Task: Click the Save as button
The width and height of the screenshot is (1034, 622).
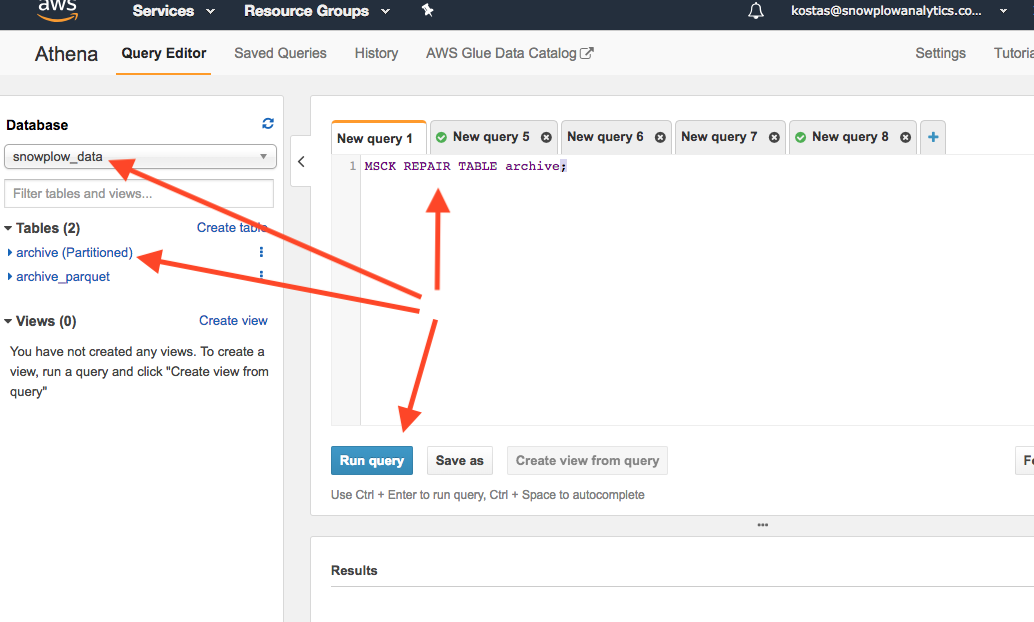Action: click(460, 460)
